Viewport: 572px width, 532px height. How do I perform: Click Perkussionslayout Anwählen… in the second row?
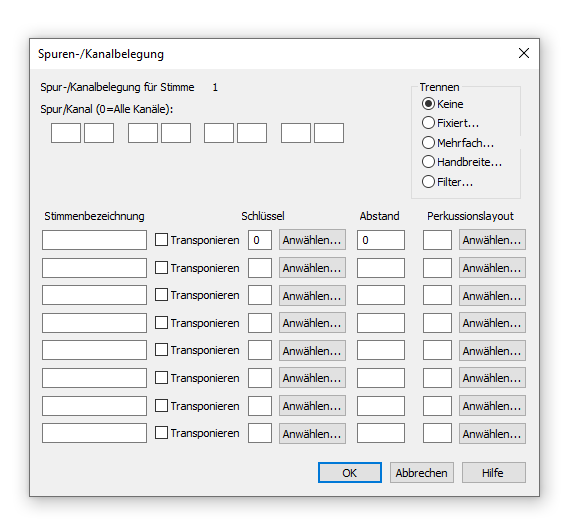coord(492,267)
